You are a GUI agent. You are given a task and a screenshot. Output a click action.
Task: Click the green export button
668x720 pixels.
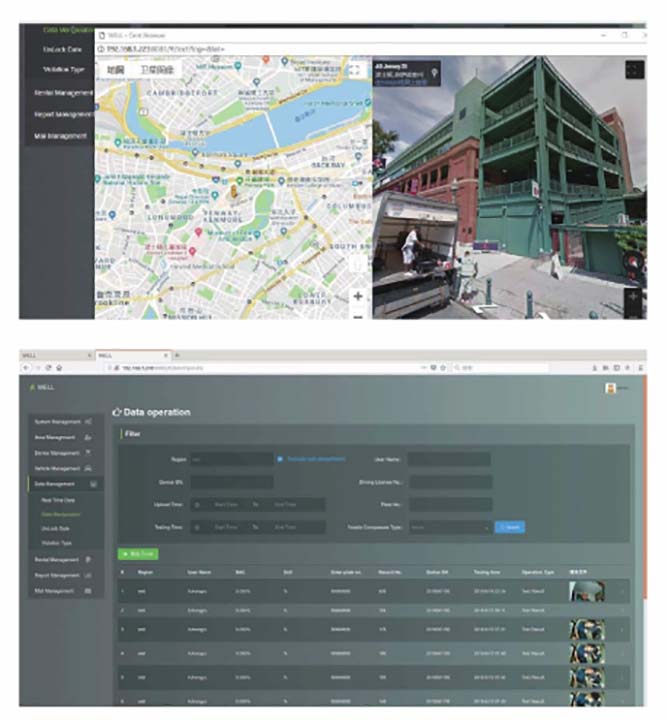pos(138,553)
